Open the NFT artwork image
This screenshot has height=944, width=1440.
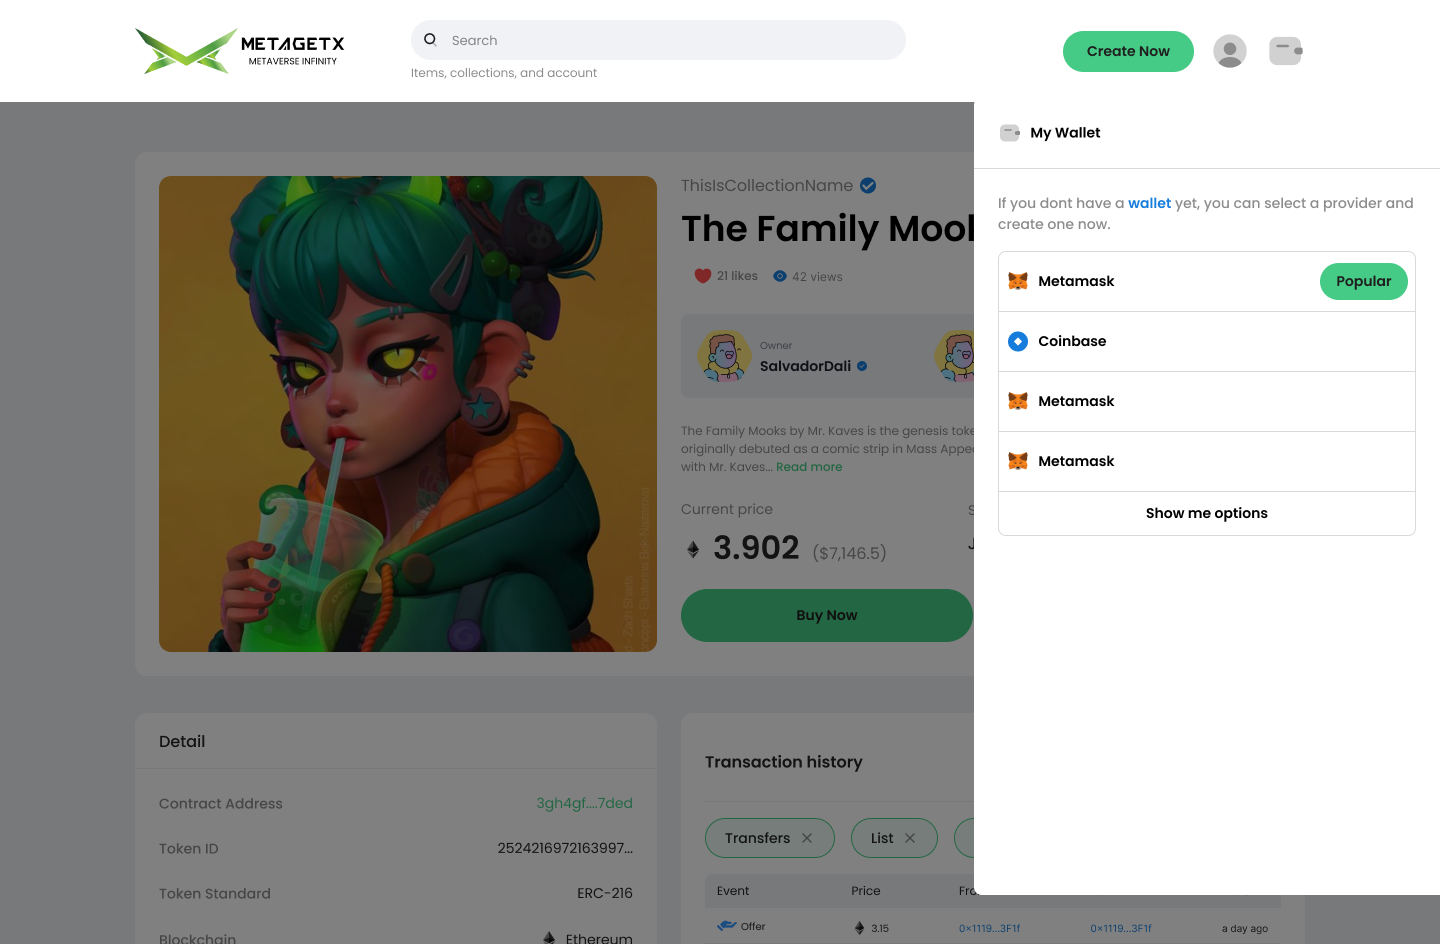[408, 414]
